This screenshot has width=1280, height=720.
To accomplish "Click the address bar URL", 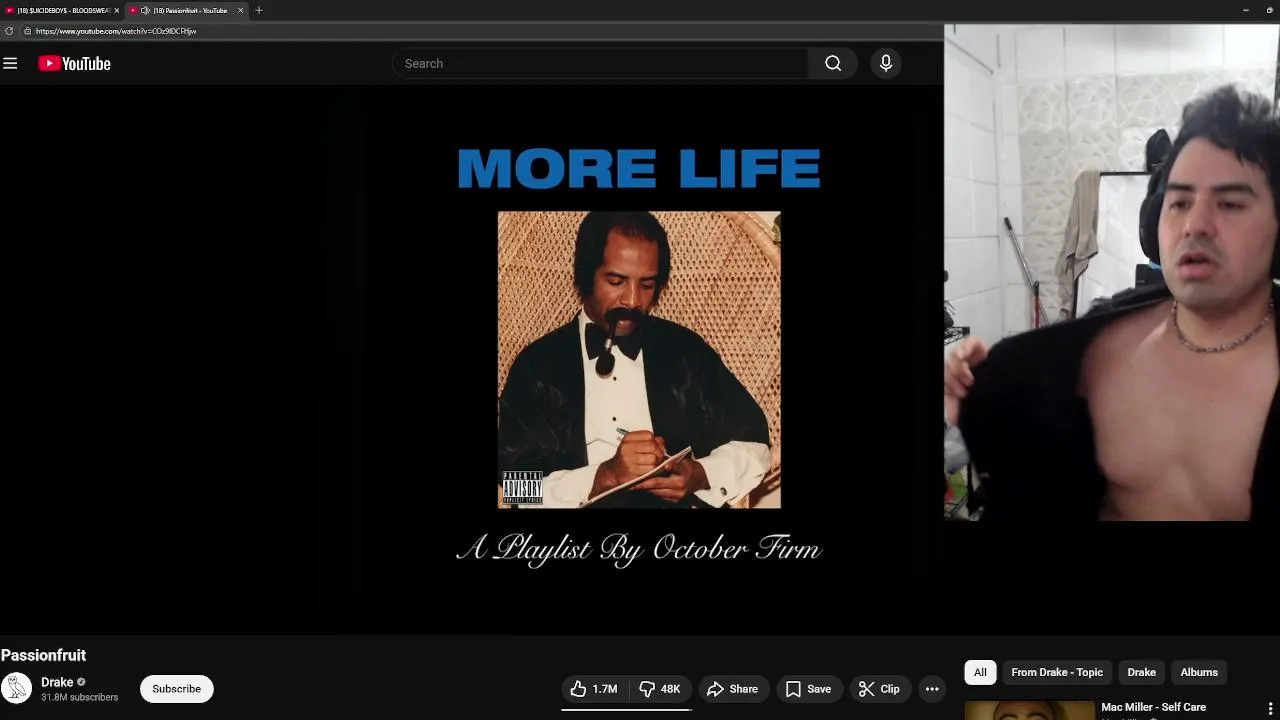I will coord(116,31).
